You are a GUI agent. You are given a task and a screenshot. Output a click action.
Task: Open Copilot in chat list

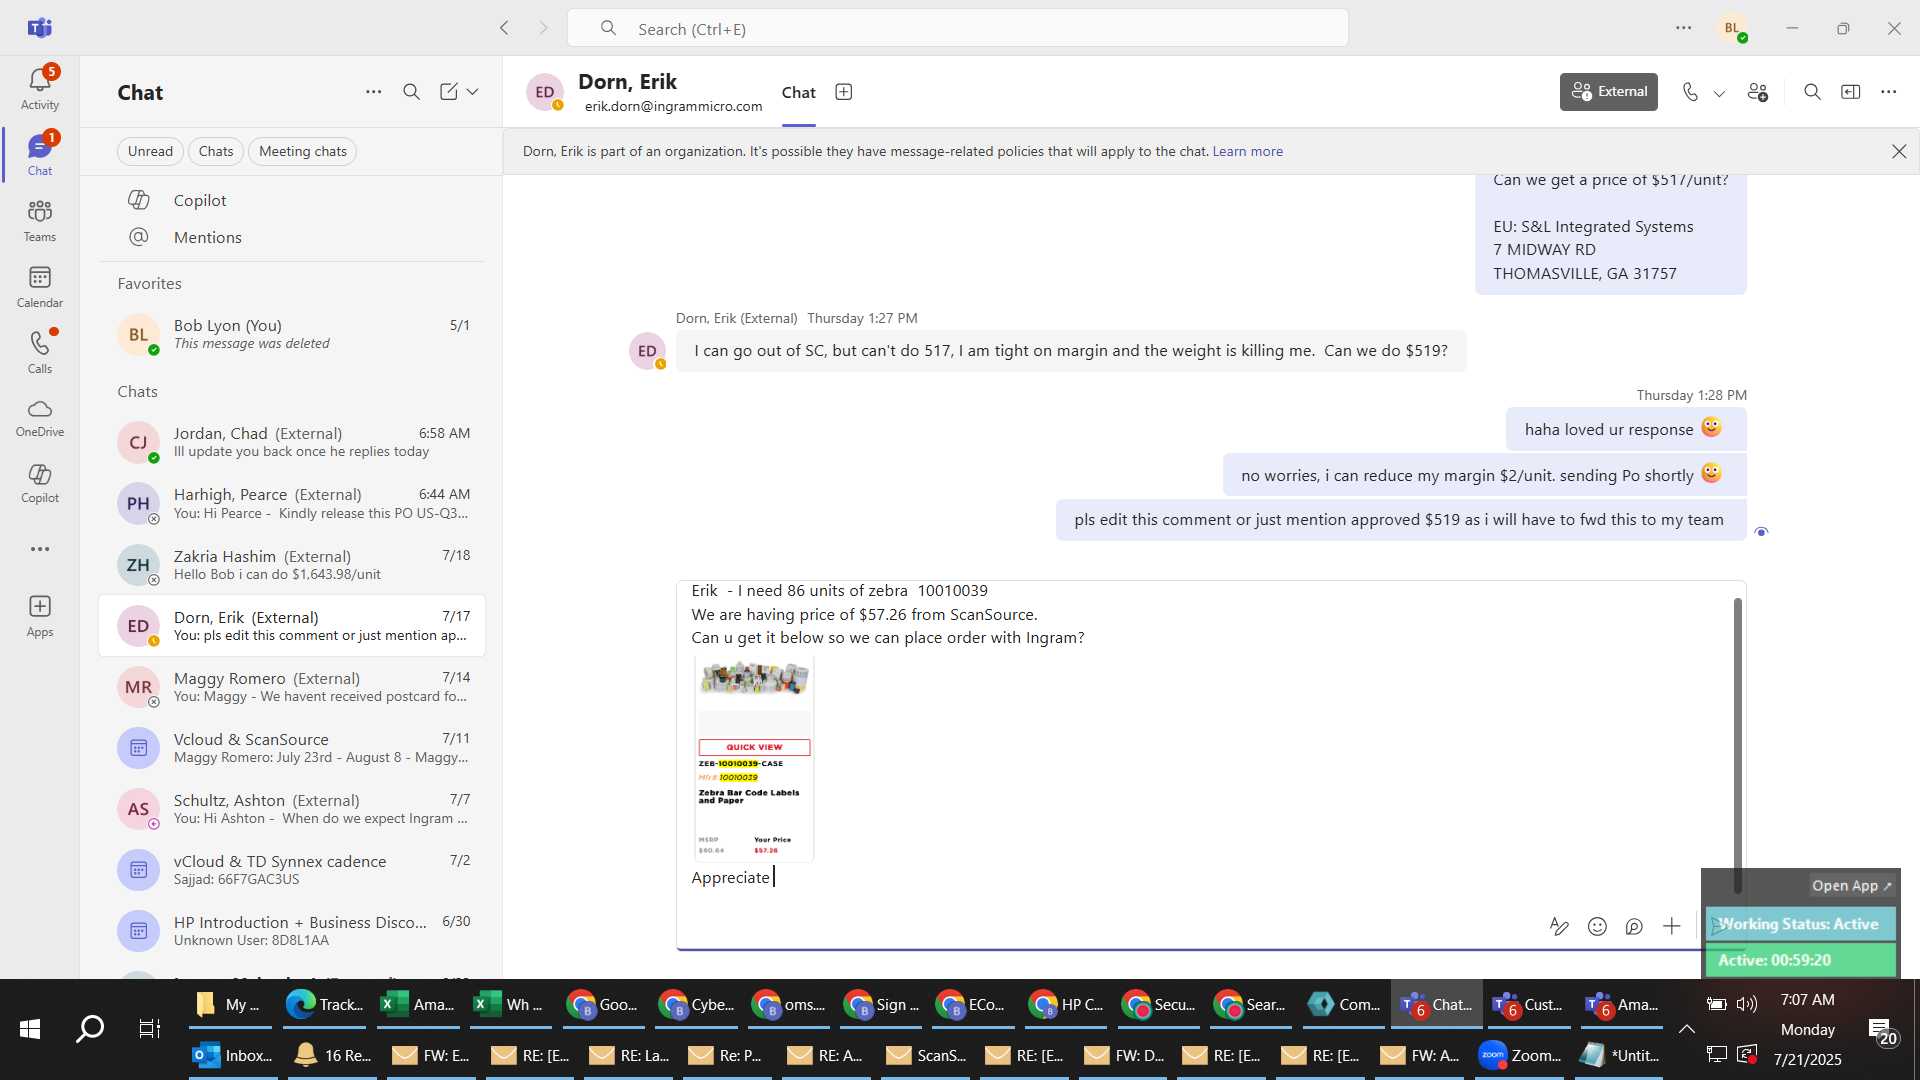292,200
